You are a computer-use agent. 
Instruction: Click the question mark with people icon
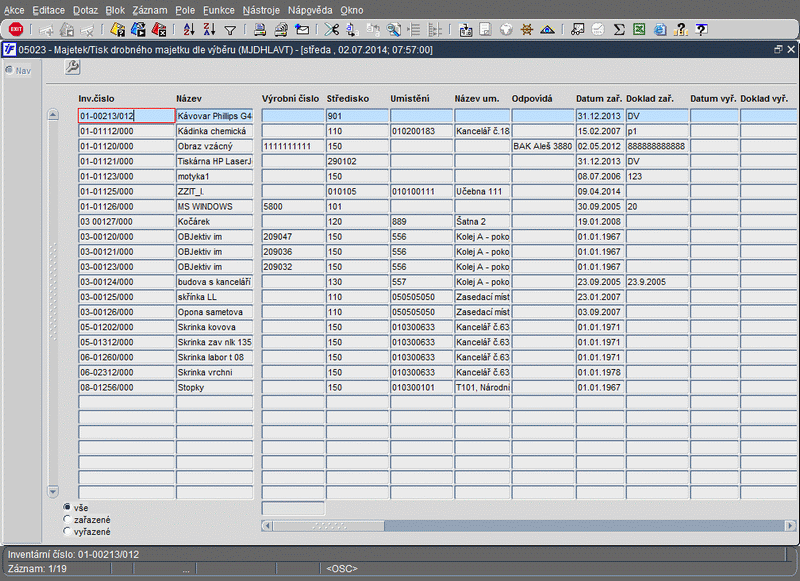pos(681,30)
